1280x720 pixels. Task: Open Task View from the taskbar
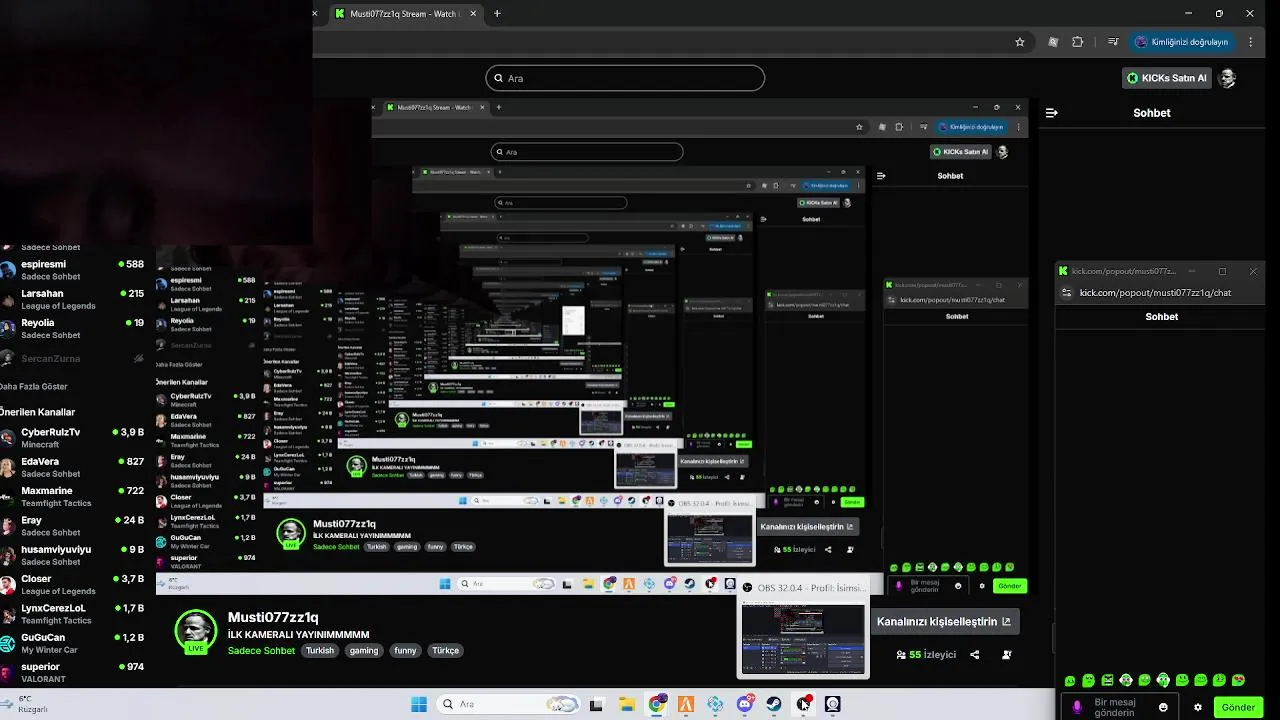596,704
